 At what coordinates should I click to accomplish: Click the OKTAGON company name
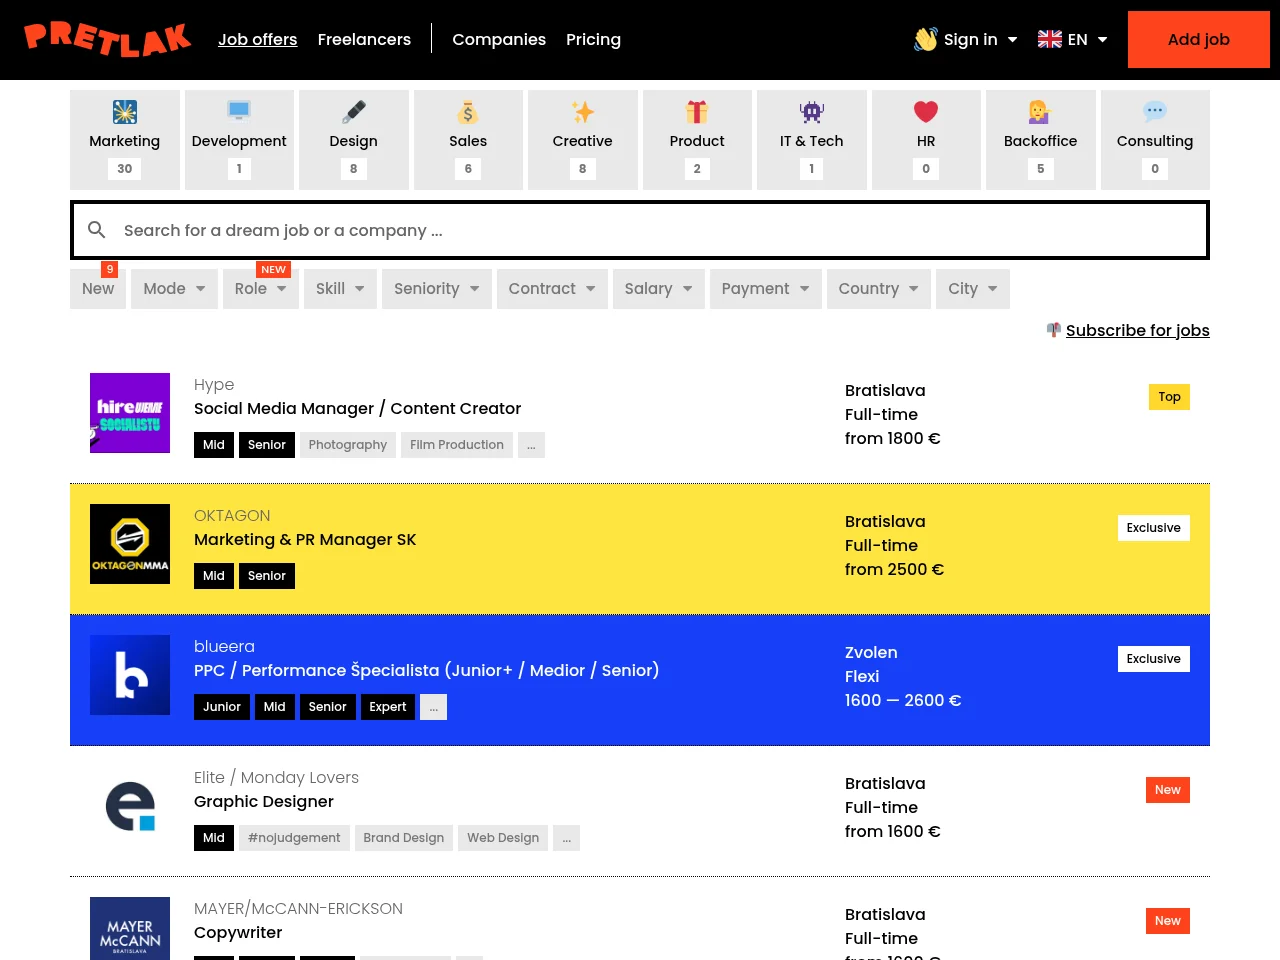point(232,516)
